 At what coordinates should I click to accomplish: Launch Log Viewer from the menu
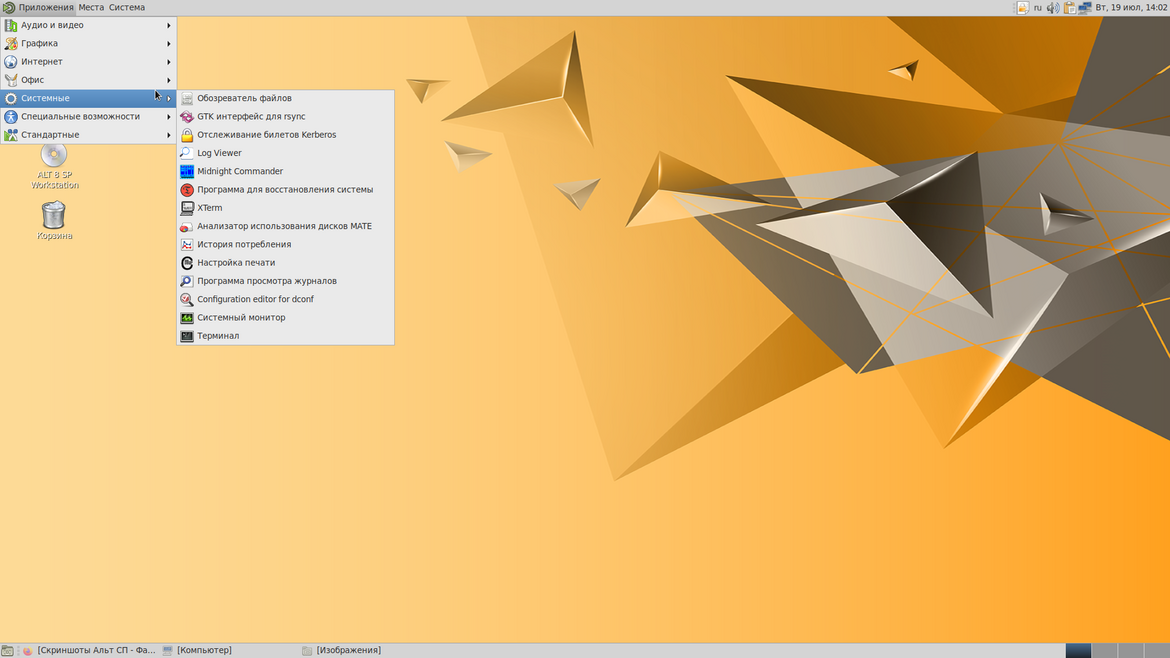285,153
